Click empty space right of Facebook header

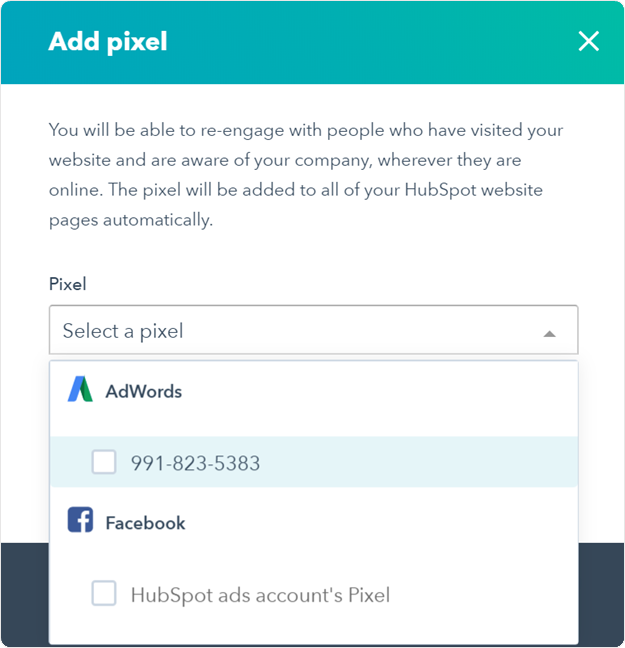coord(400,522)
